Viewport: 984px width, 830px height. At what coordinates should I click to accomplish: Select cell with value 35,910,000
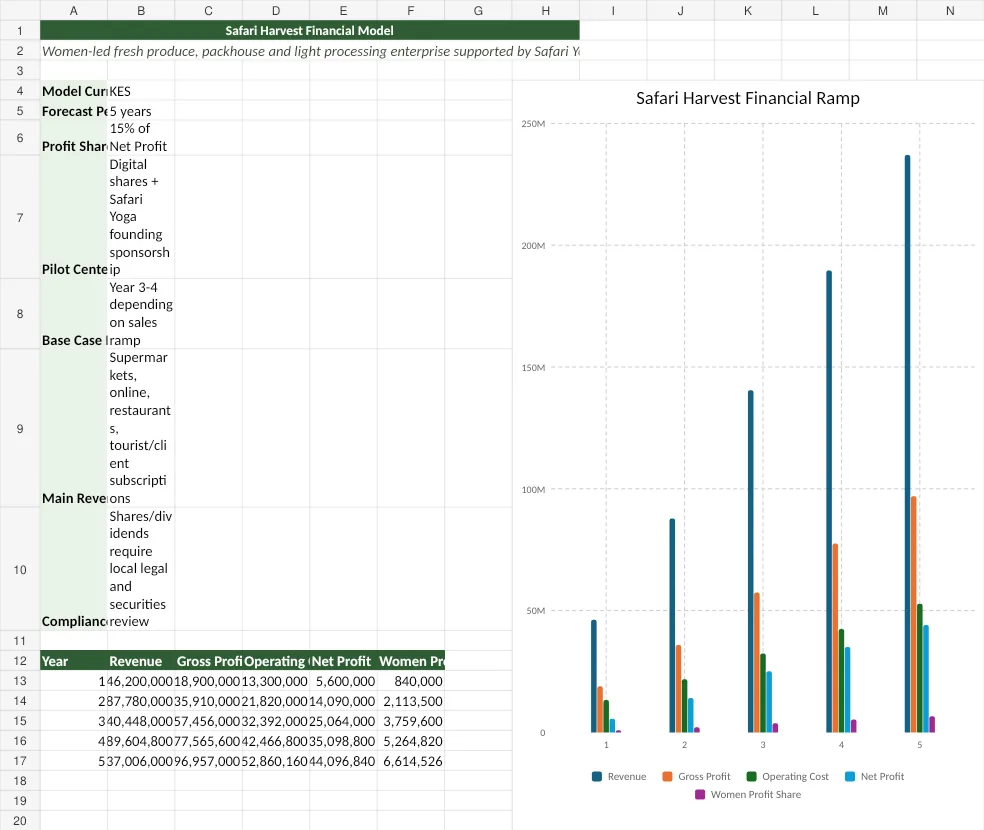(x=208, y=701)
